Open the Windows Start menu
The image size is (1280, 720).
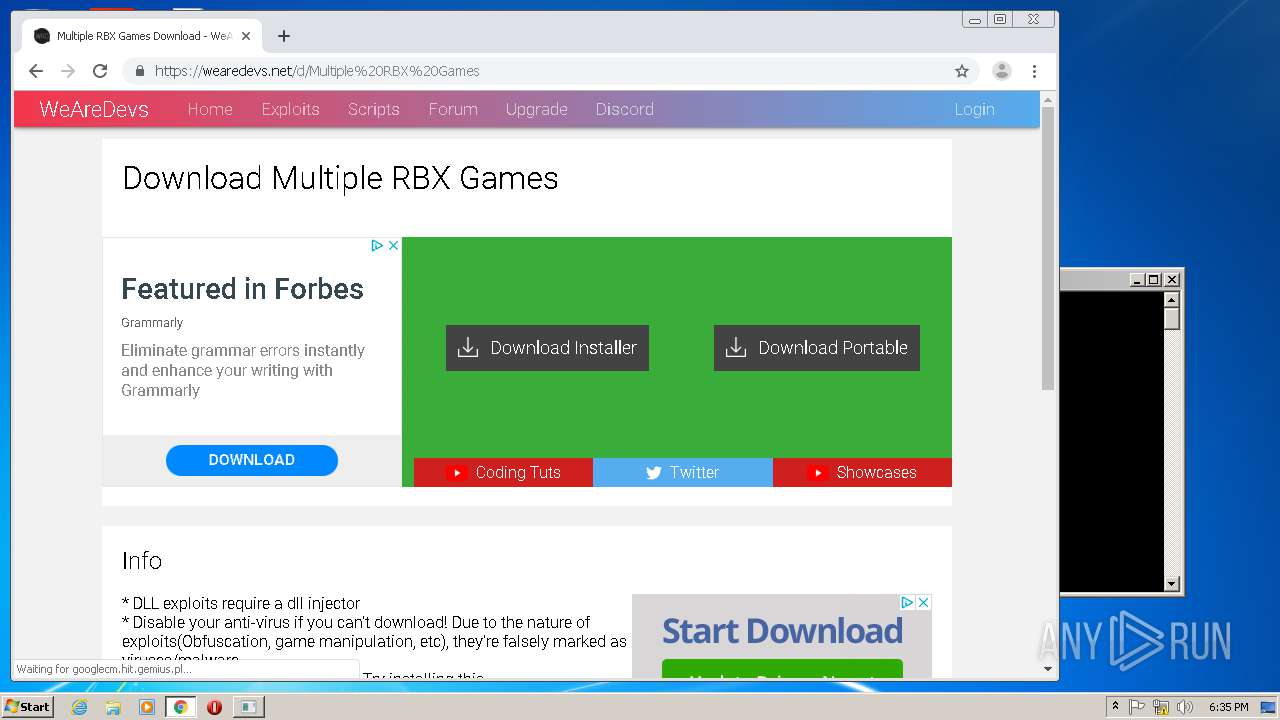[27, 706]
